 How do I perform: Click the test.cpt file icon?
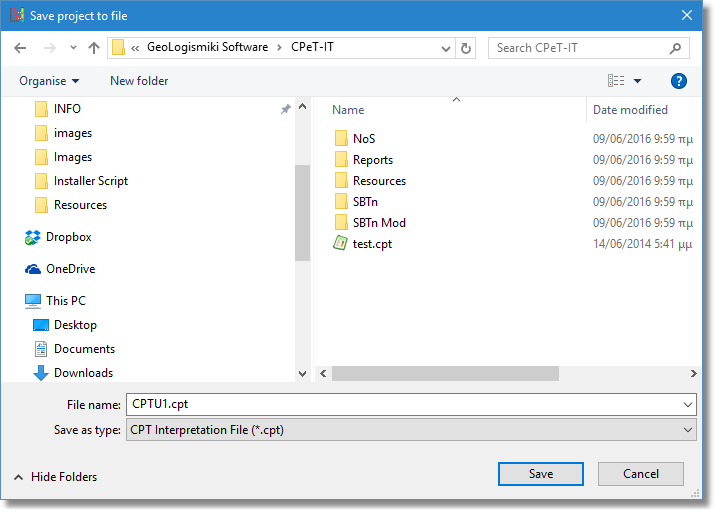click(x=341, y=244)
